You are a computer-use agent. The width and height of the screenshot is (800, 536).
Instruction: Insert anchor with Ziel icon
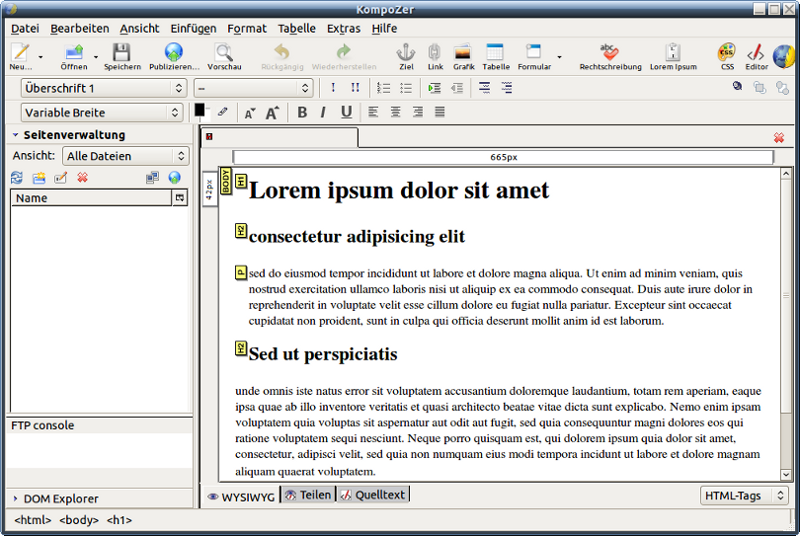(406, 56)
